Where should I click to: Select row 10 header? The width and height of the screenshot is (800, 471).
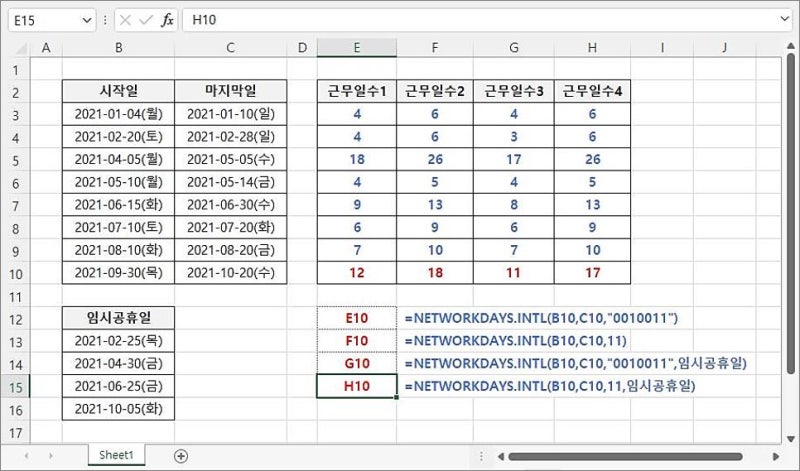click(x=15, y=274)
